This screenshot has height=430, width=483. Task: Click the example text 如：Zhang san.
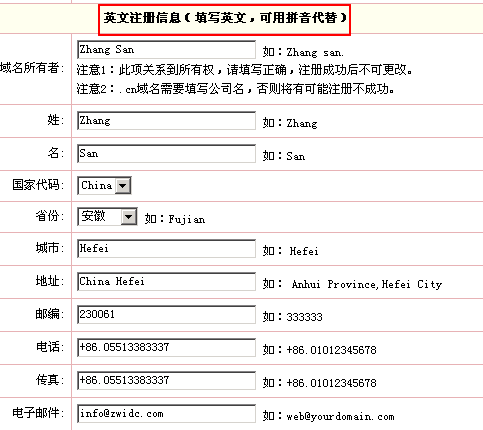click(x=303, y=52)
